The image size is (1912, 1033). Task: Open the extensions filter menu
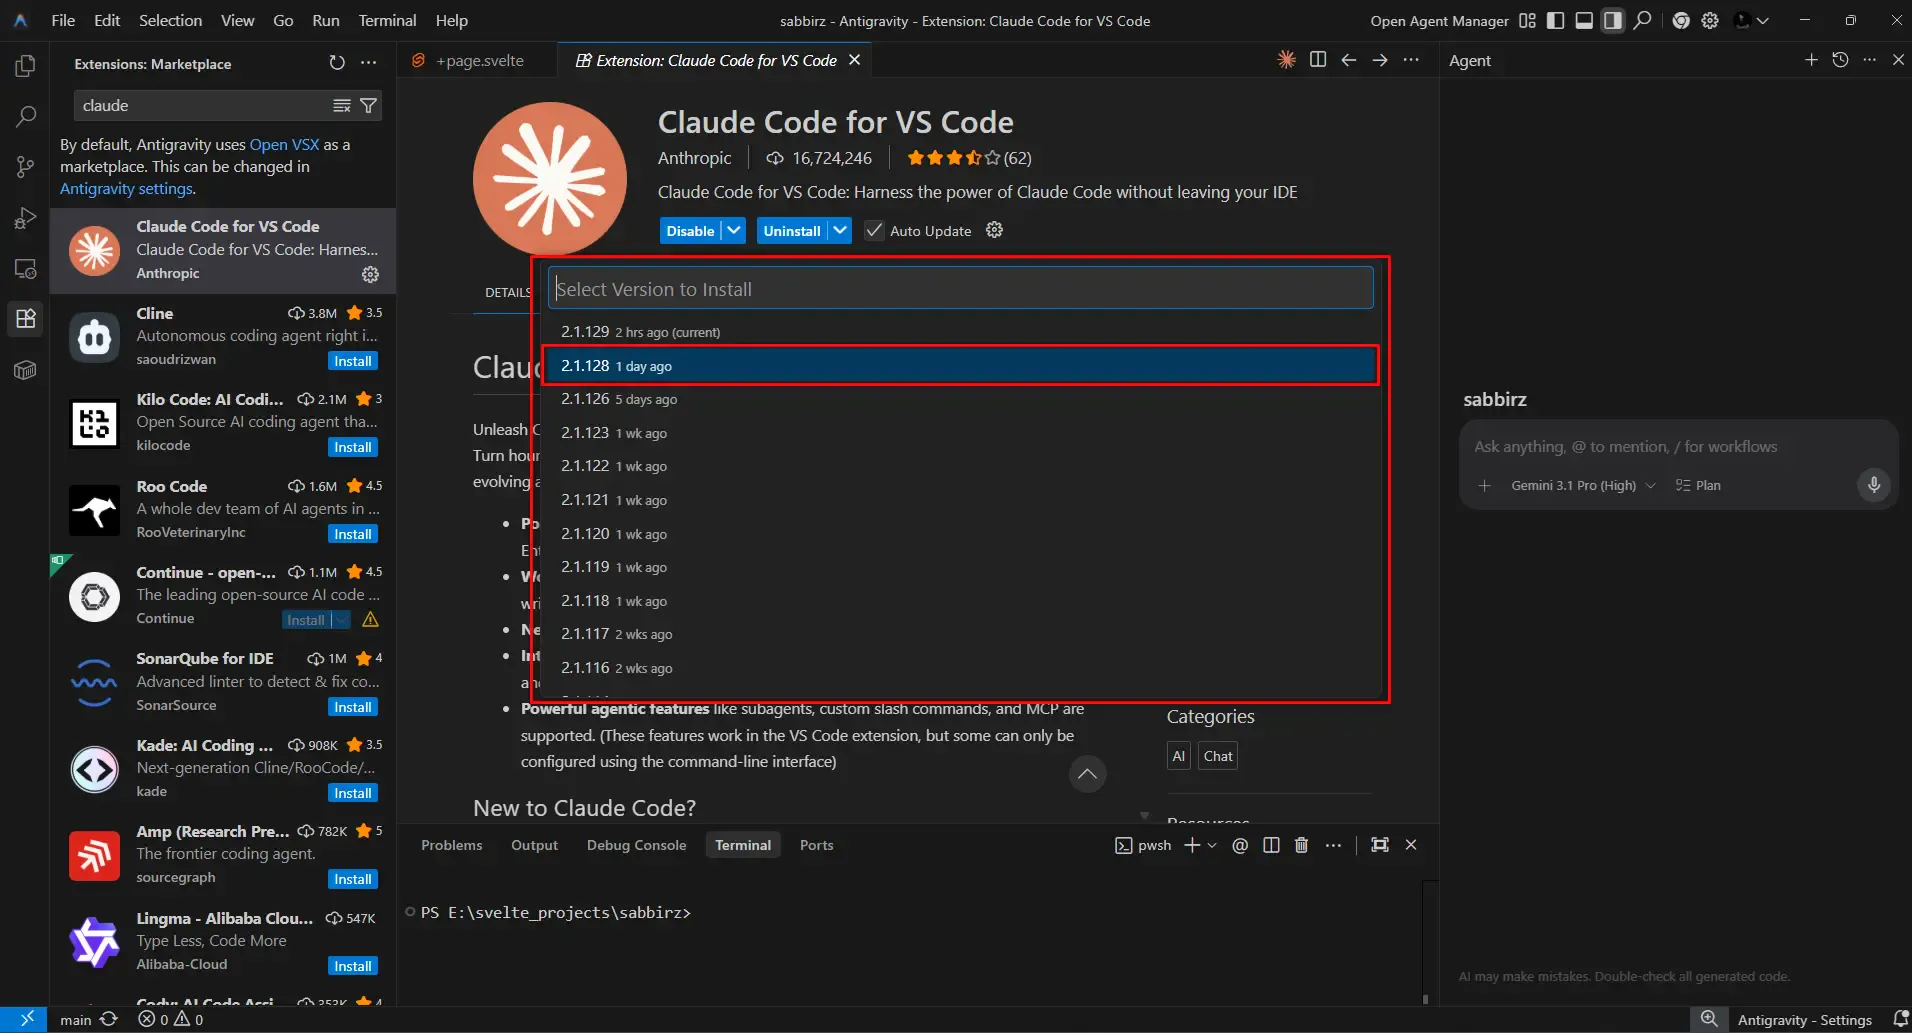pos(368,105)
